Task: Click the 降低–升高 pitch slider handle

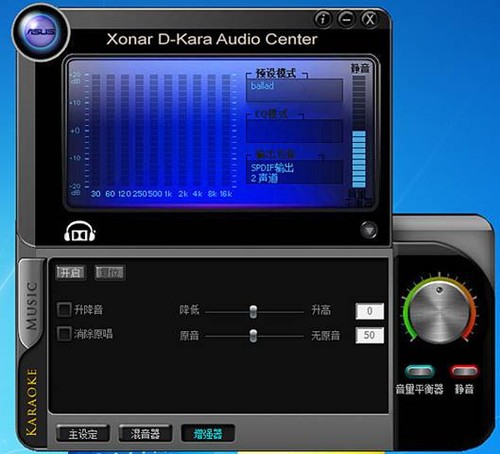Action: 253,312
